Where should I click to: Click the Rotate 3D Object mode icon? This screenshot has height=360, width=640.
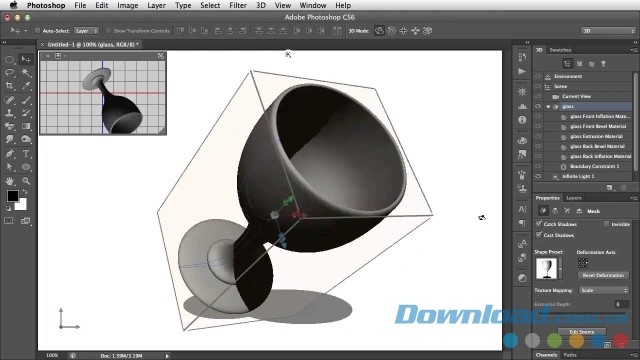click(x=379, y=31)
